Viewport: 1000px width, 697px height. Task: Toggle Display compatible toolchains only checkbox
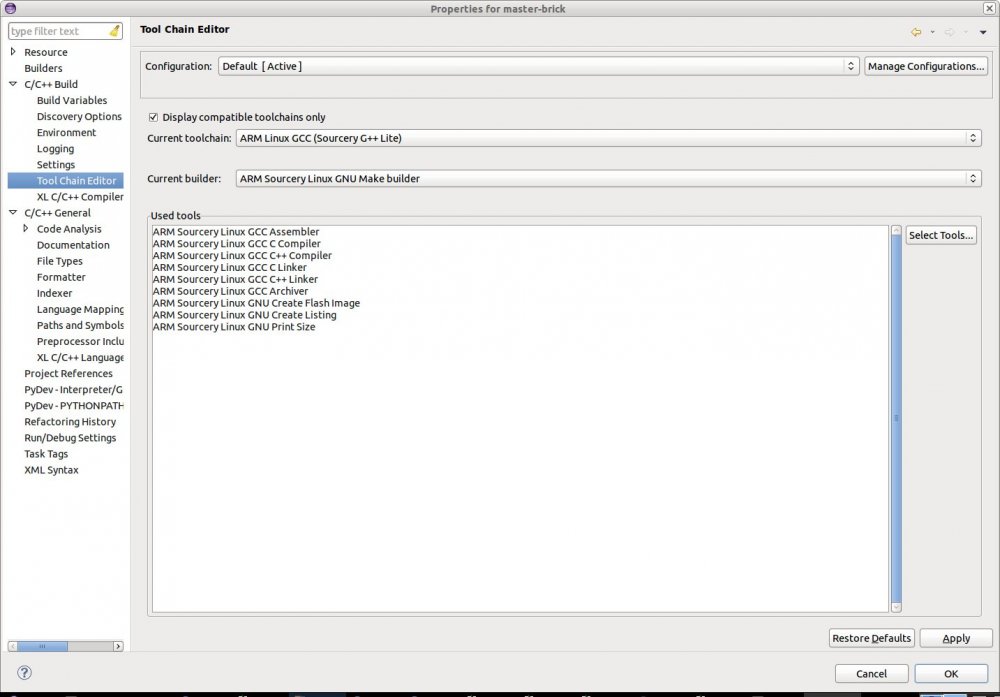154,117
